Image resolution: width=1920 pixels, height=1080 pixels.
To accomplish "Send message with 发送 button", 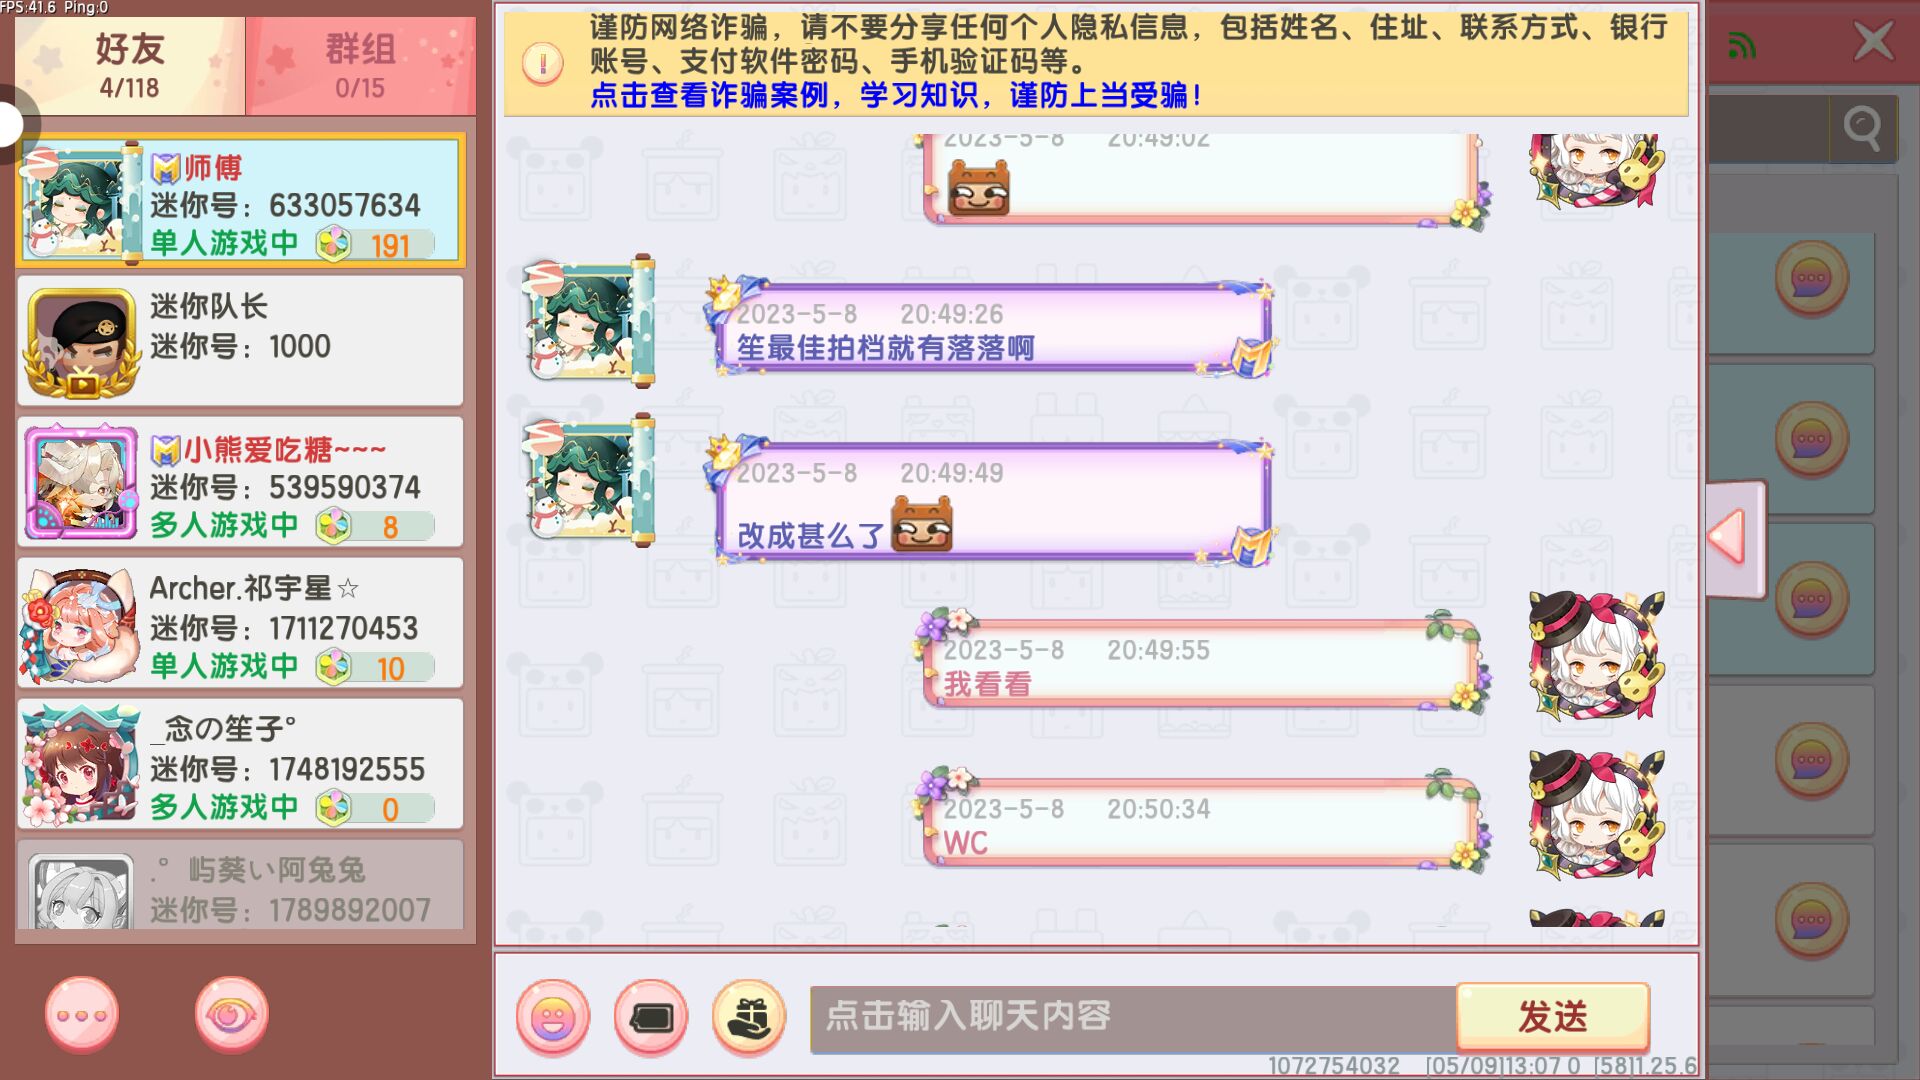I will 1553,1017.
